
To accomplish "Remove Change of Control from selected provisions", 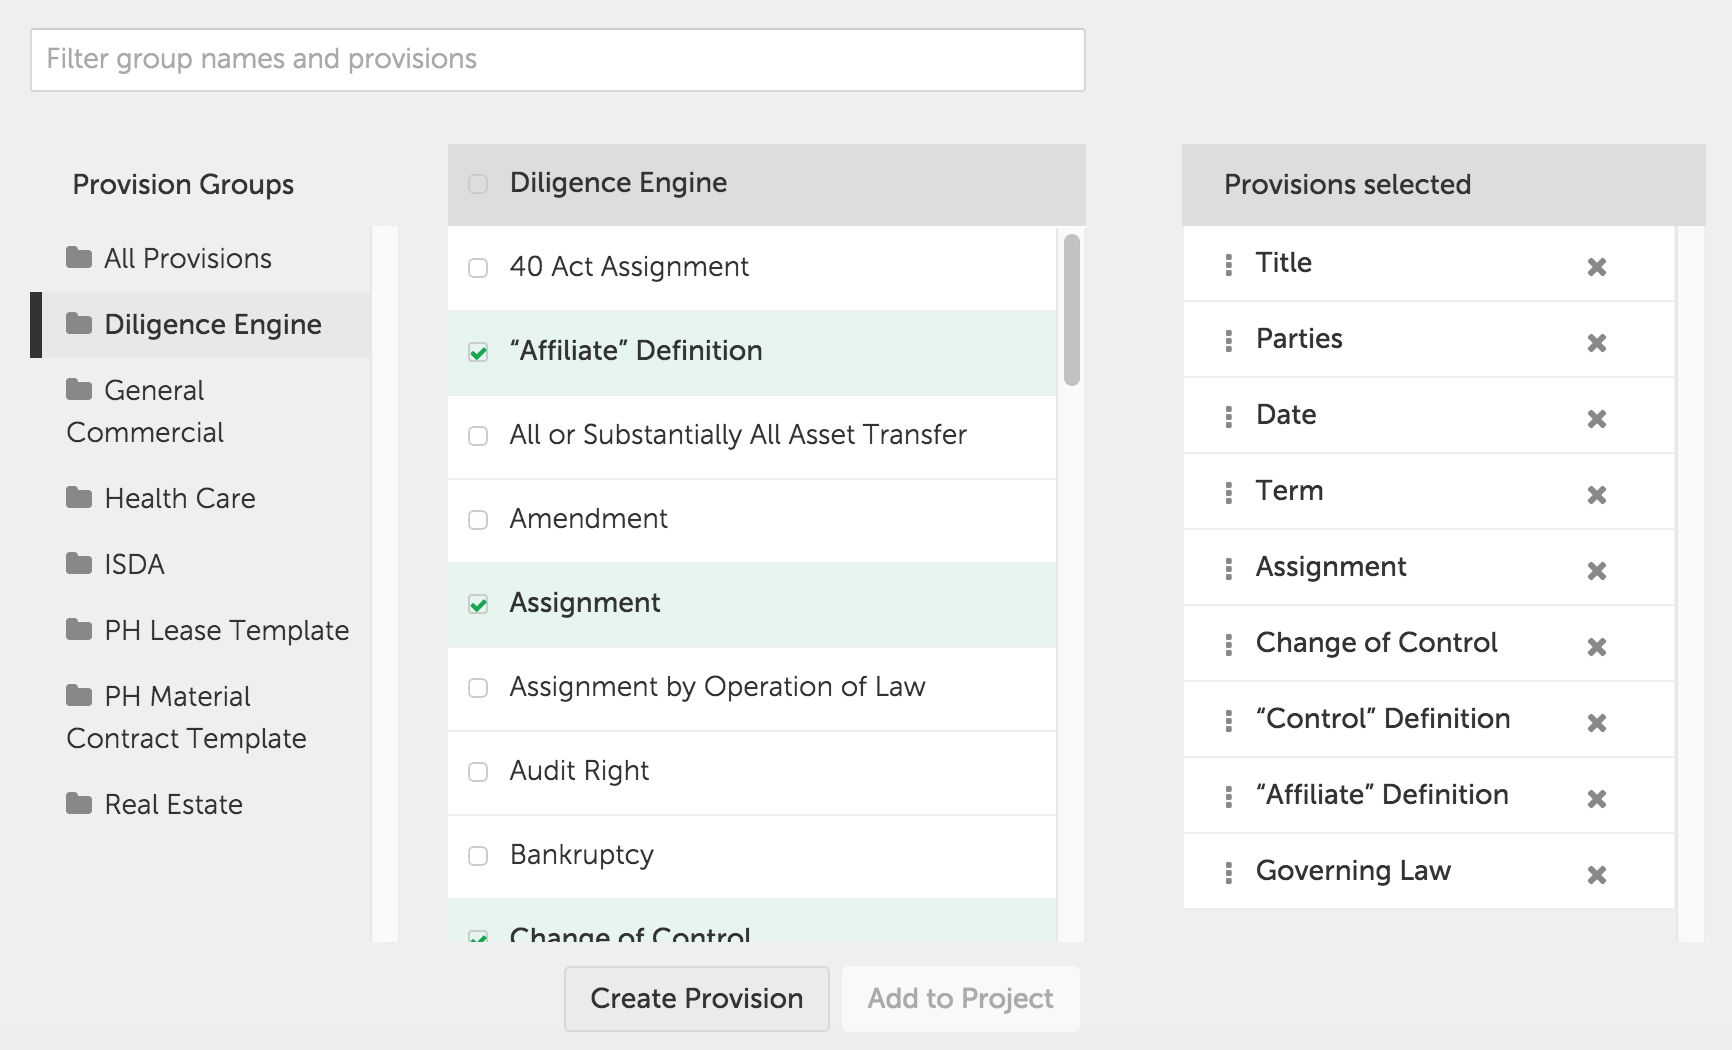I will [1597, 647].
